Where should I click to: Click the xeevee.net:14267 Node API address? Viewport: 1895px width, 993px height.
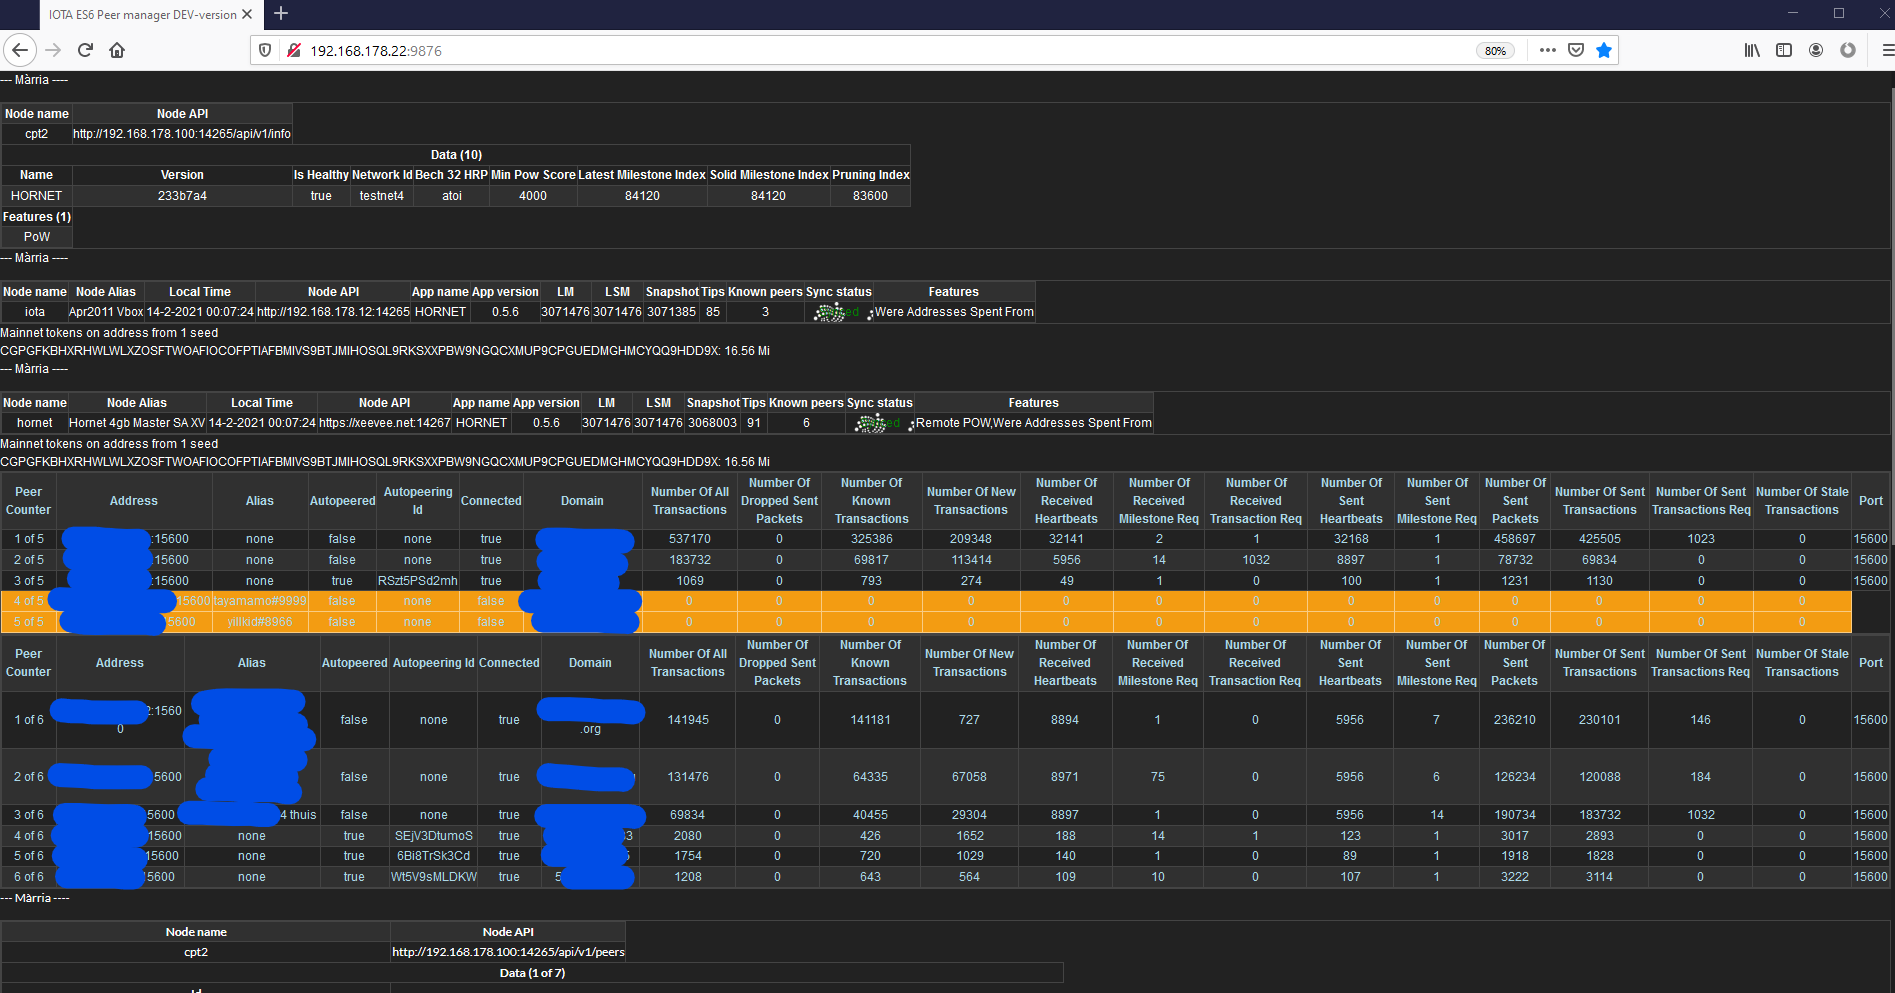tap(385, 423)
